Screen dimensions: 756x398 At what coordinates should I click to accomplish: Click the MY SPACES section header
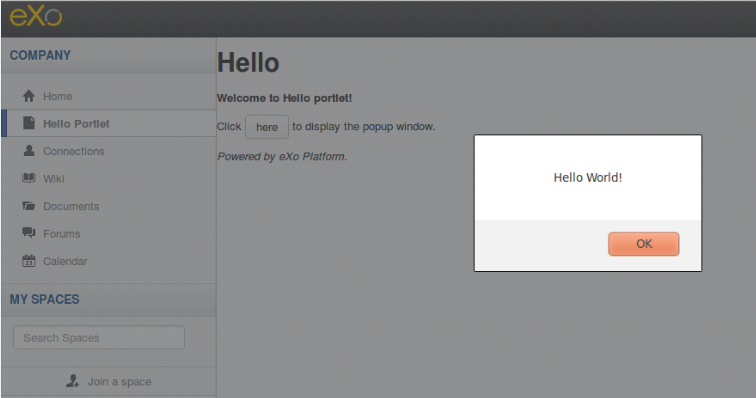pyautogui.click(x=44, y=299)
